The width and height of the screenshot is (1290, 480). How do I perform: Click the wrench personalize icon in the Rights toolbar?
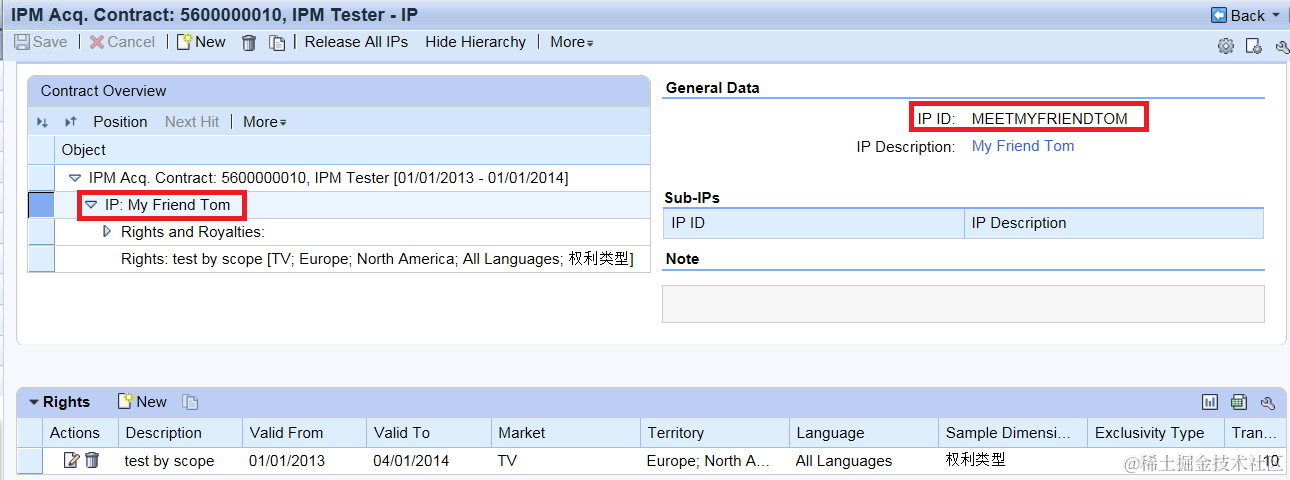click(x=1267, y=402)
